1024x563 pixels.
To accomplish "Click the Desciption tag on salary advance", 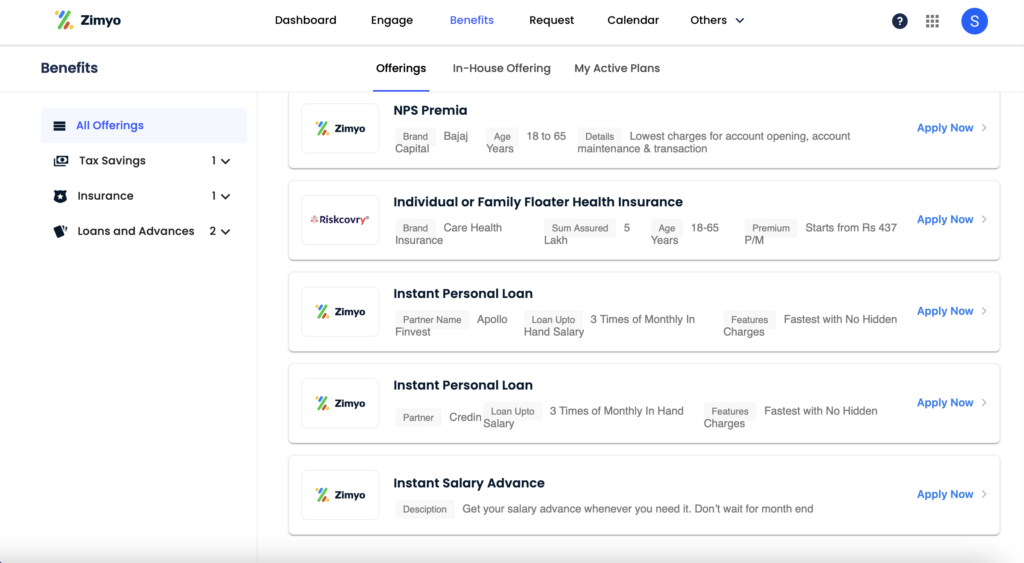I will (x=424, y=509).
